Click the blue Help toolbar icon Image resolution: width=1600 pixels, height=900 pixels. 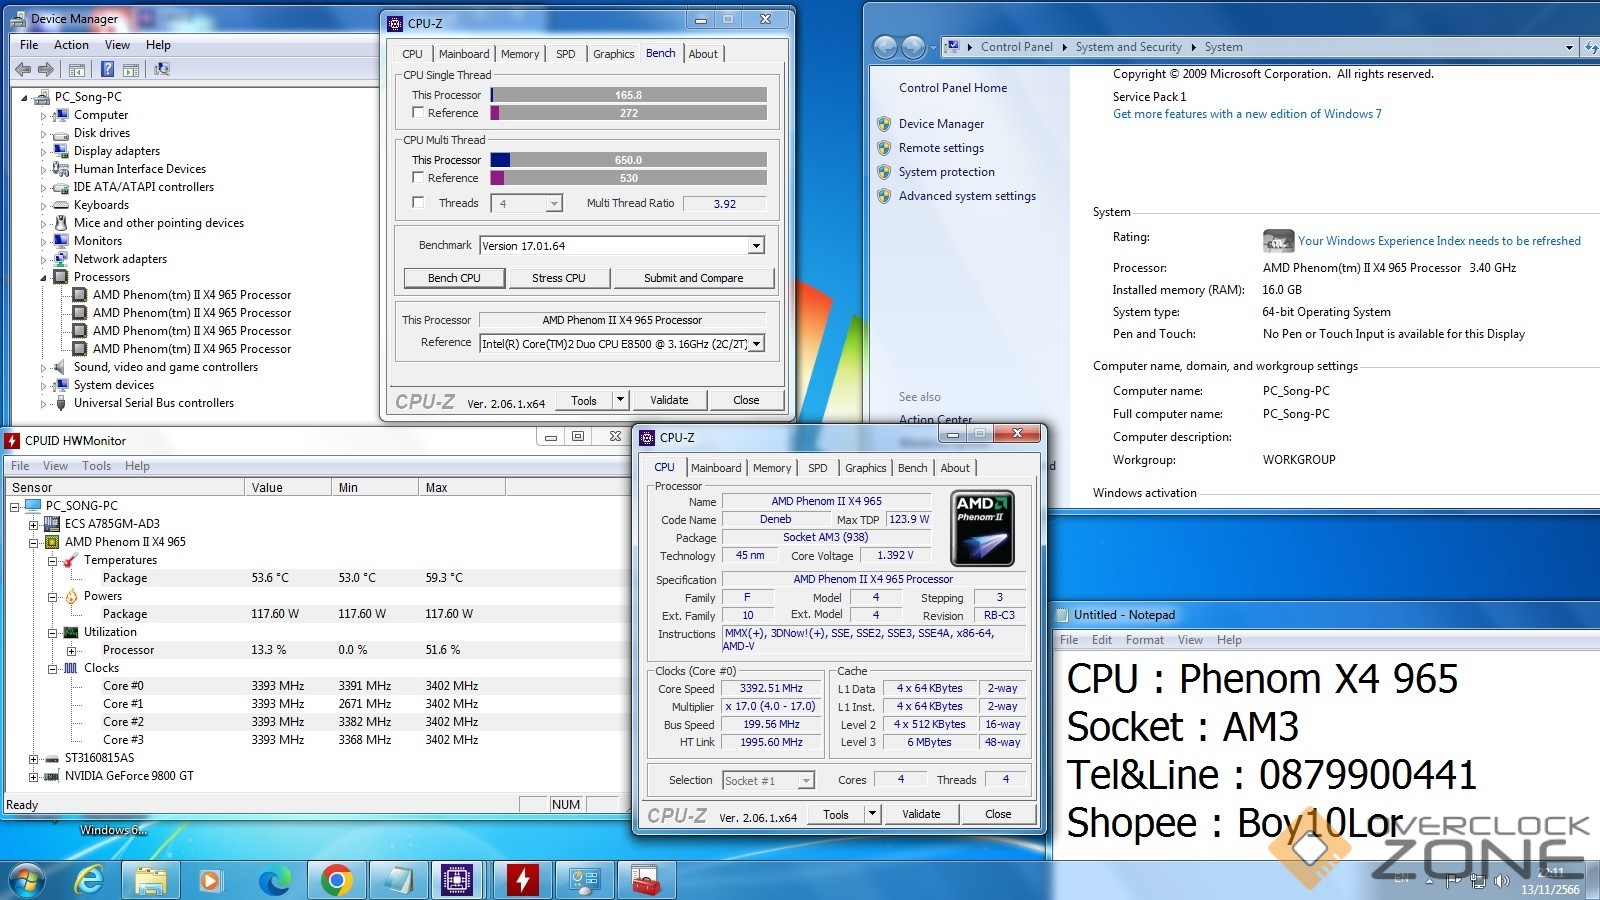point(107,69)
